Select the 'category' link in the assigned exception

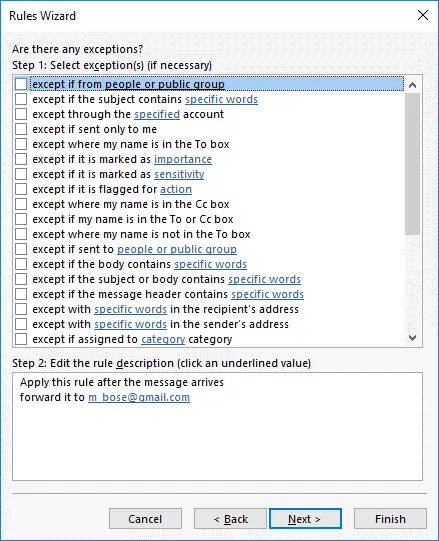pos(163,340)
